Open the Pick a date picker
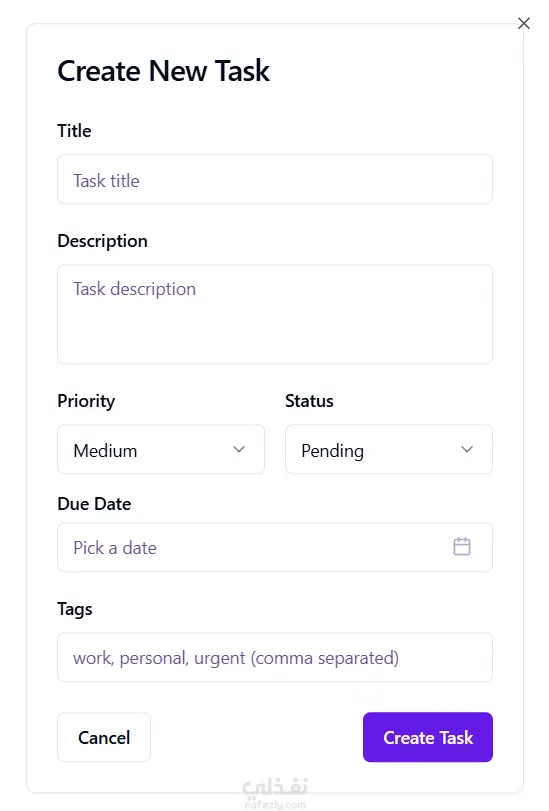Screen dimensions: 549x811 point(275,547)
